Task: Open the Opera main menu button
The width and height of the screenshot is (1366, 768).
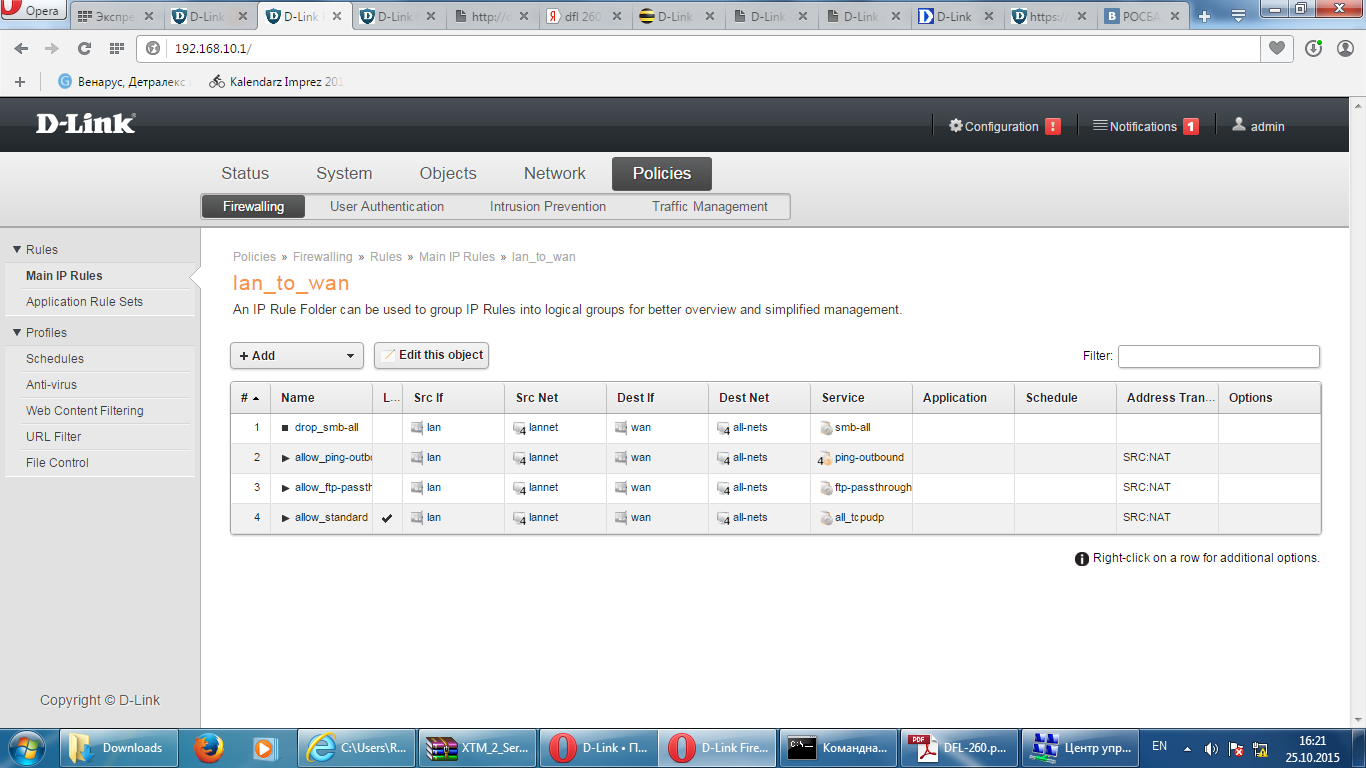Action: tap(33, 11)
